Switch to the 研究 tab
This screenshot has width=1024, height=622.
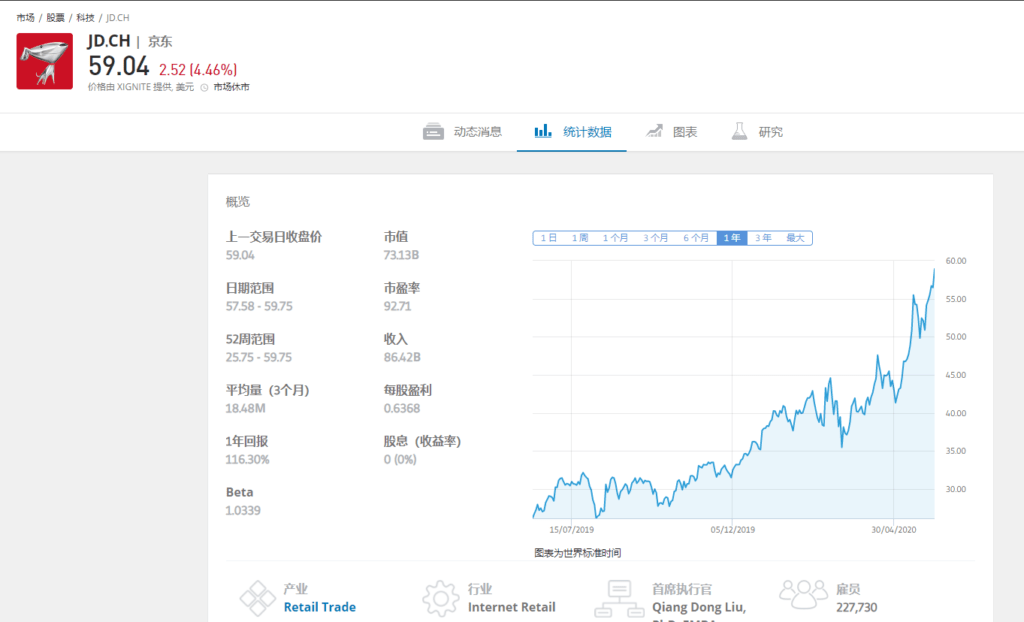pyautogui.click(x=756, y=132)
